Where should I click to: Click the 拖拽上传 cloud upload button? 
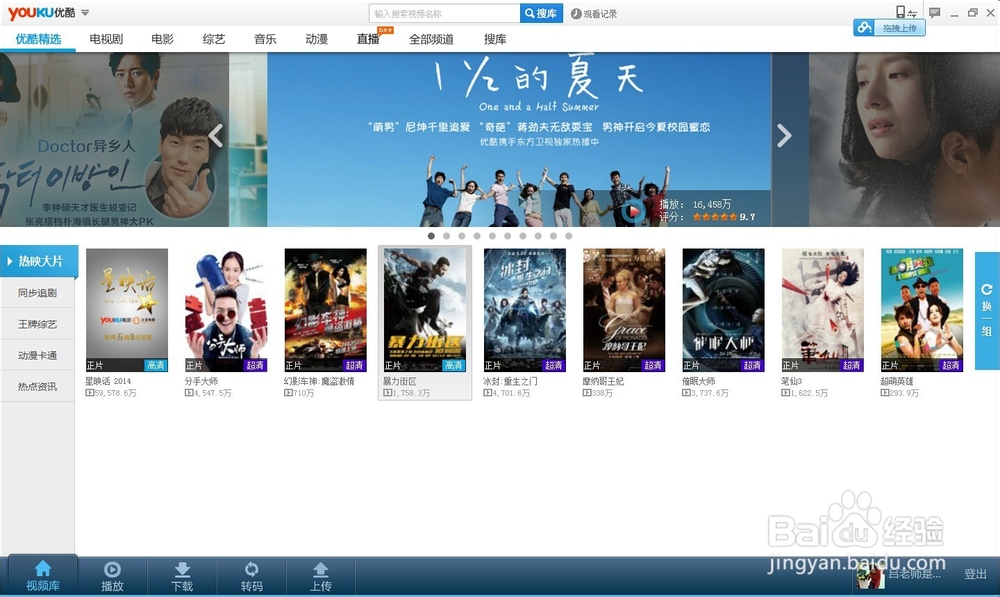pos(890,28)
